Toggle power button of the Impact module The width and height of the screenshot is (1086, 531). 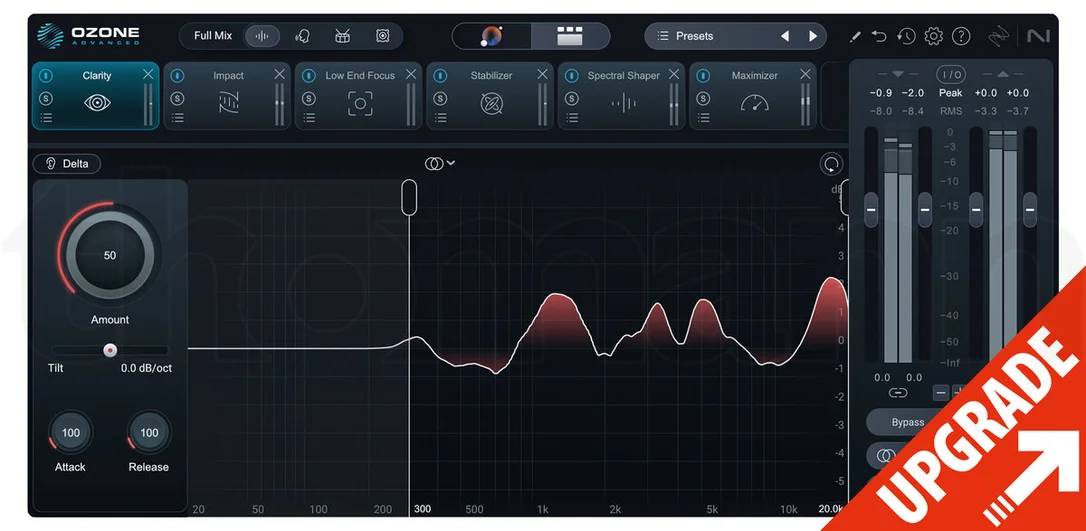click(177, 75)
